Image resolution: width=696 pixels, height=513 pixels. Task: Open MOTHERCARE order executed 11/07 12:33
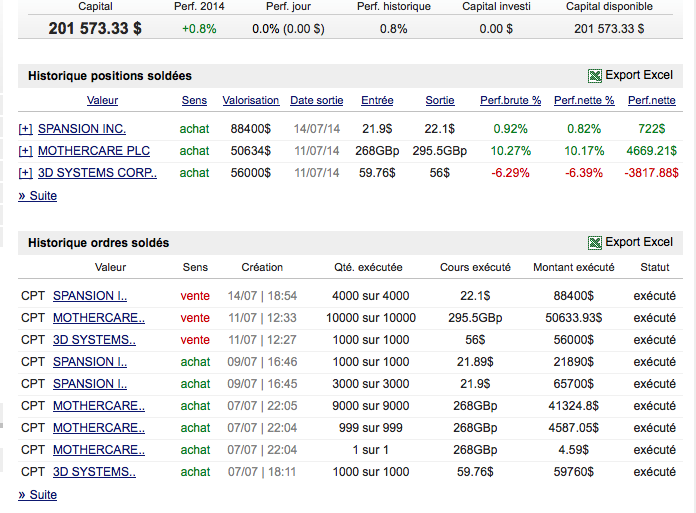click(99, 318)
